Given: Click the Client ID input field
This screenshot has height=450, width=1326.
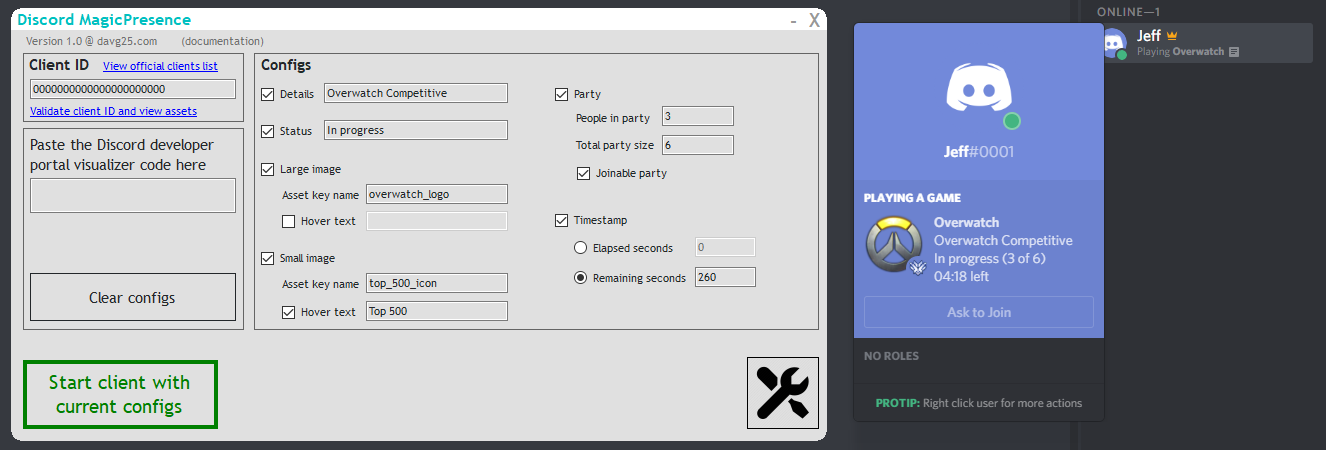Looking at the screenshot, I should coord(133,89).
